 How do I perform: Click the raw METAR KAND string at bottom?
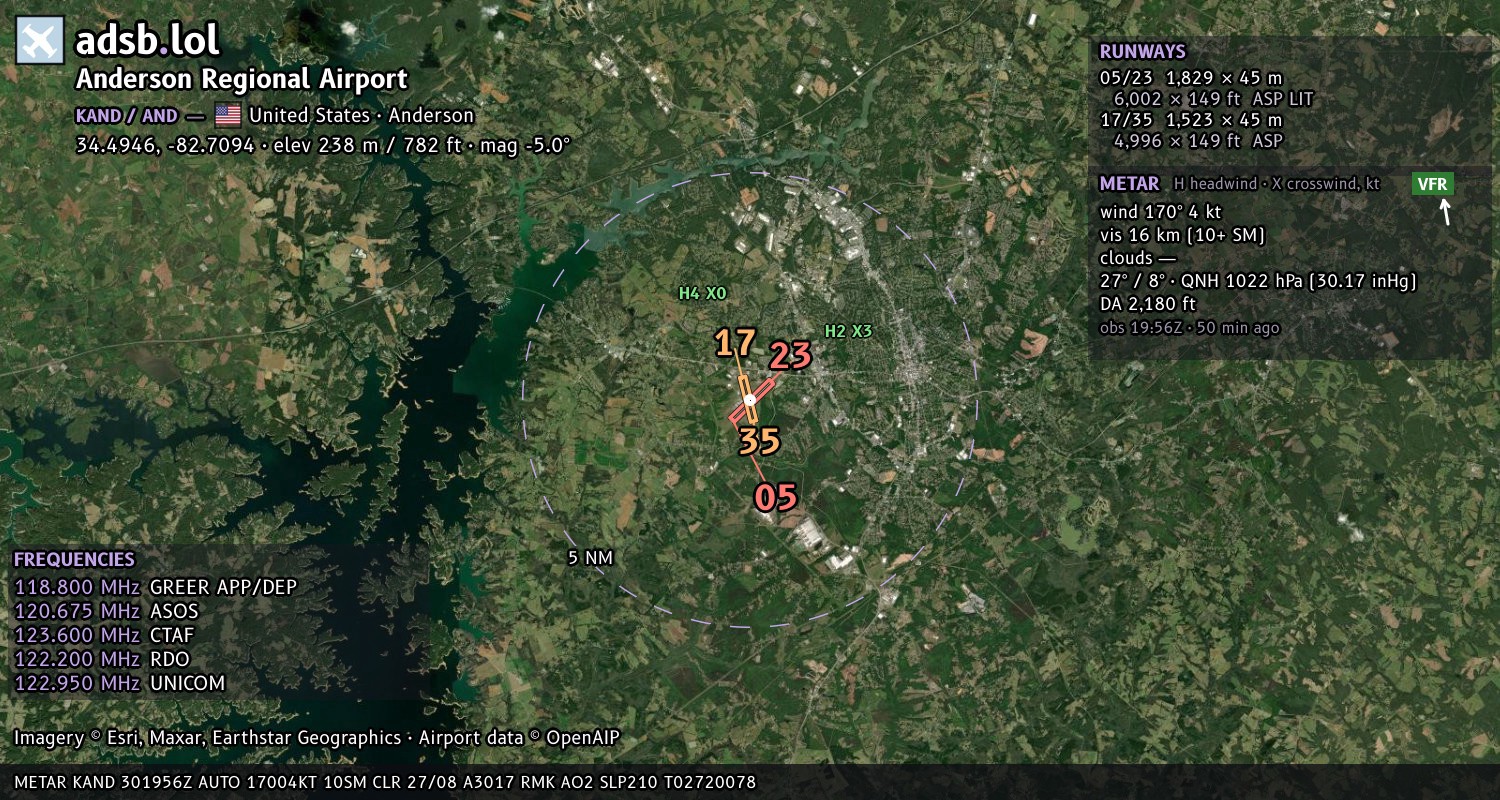click(x=385, y=782)
